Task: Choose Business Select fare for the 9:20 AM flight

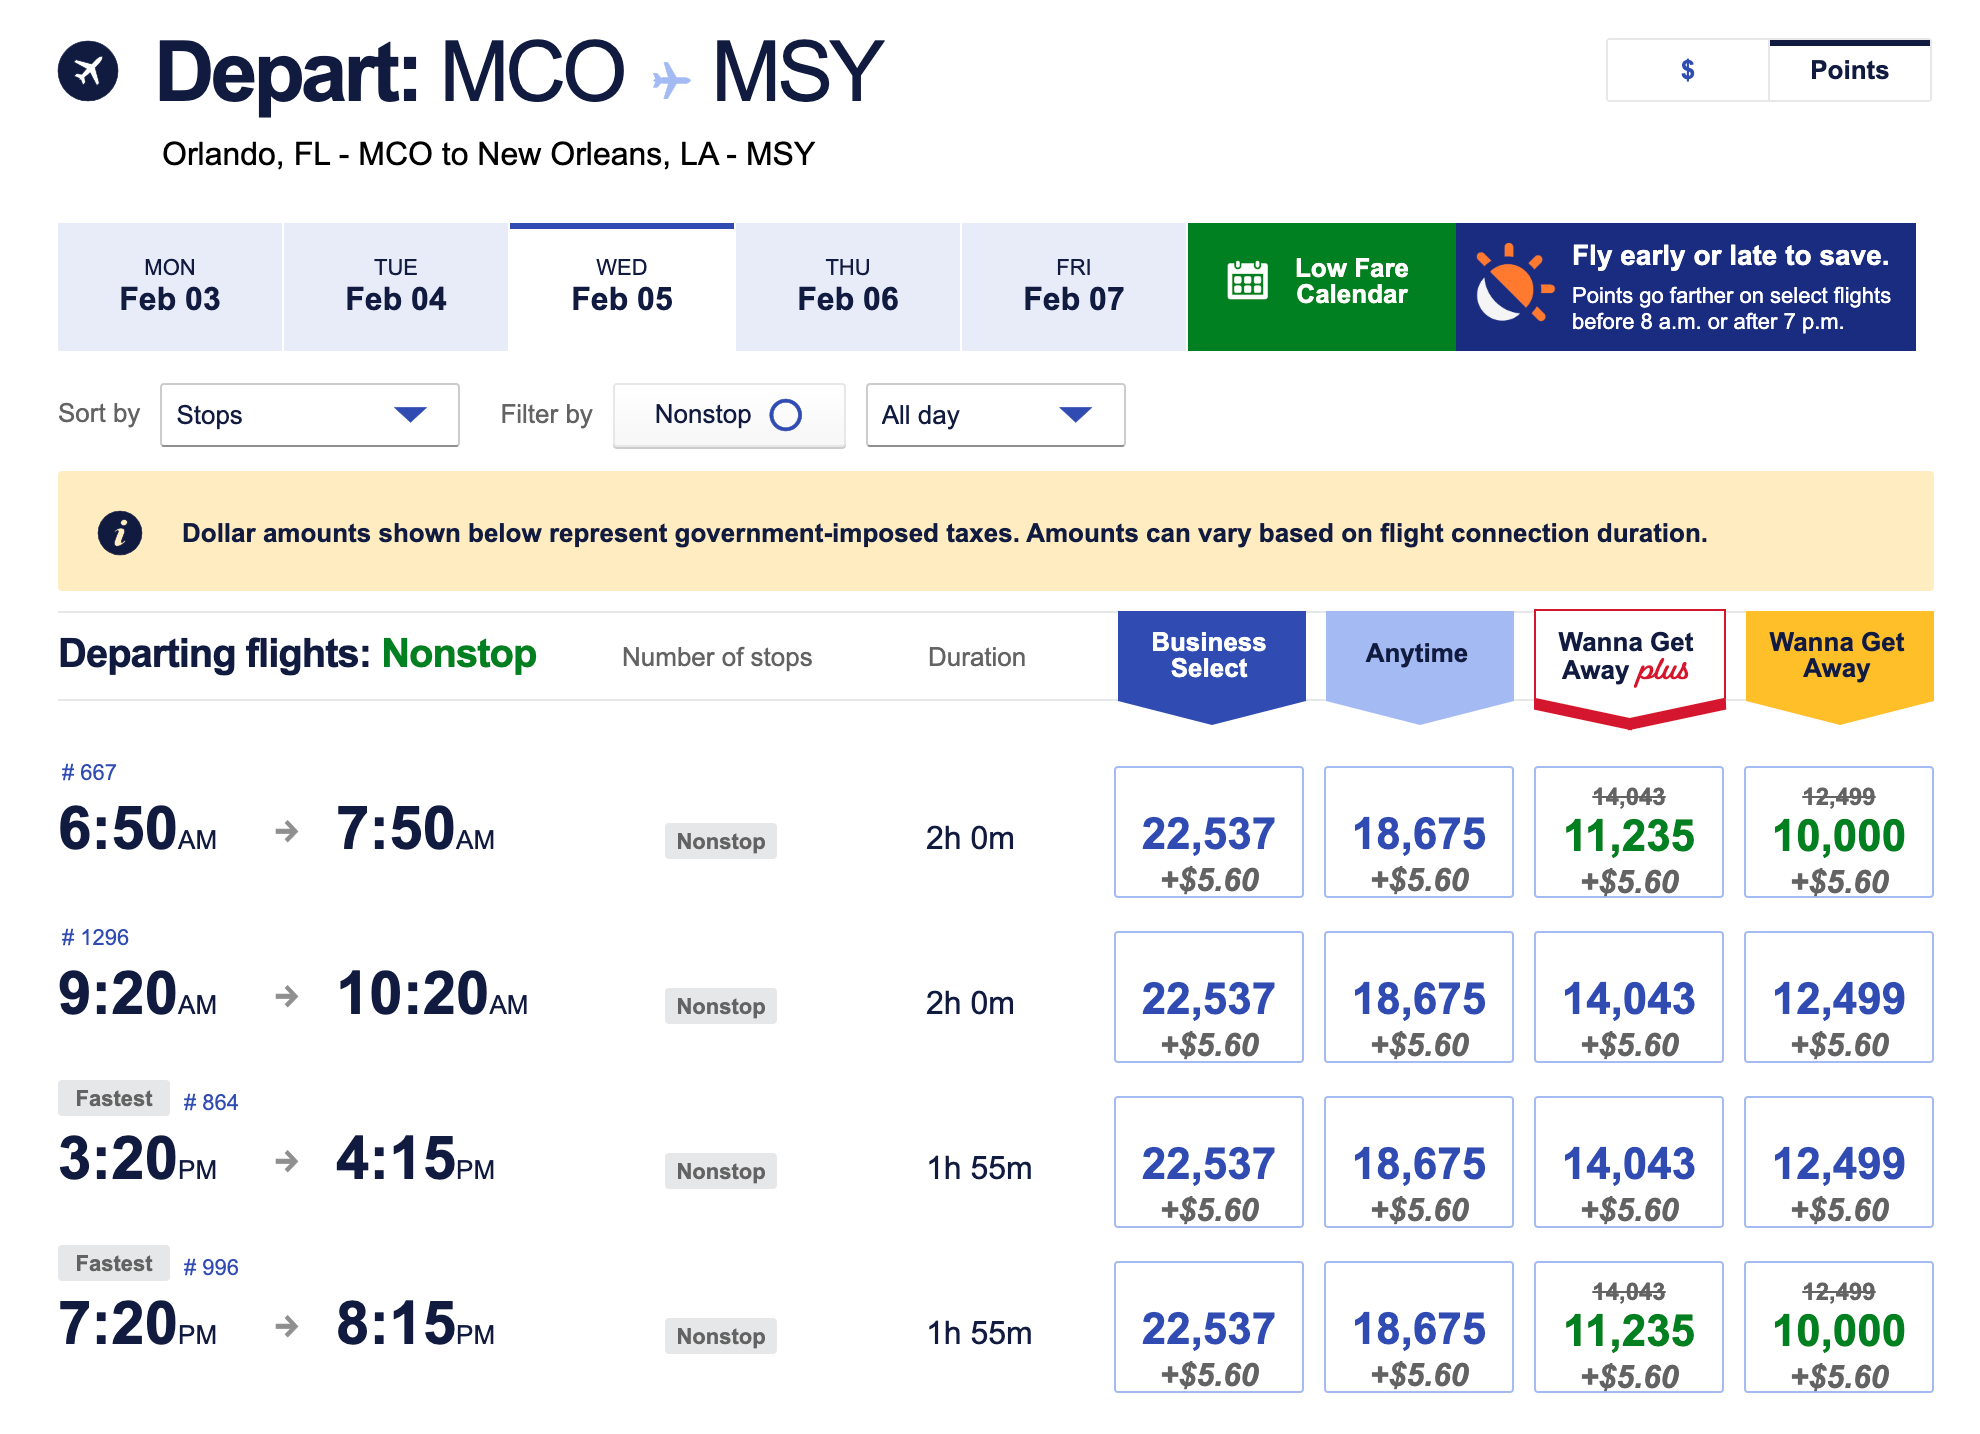Action: pos(1209,997)
